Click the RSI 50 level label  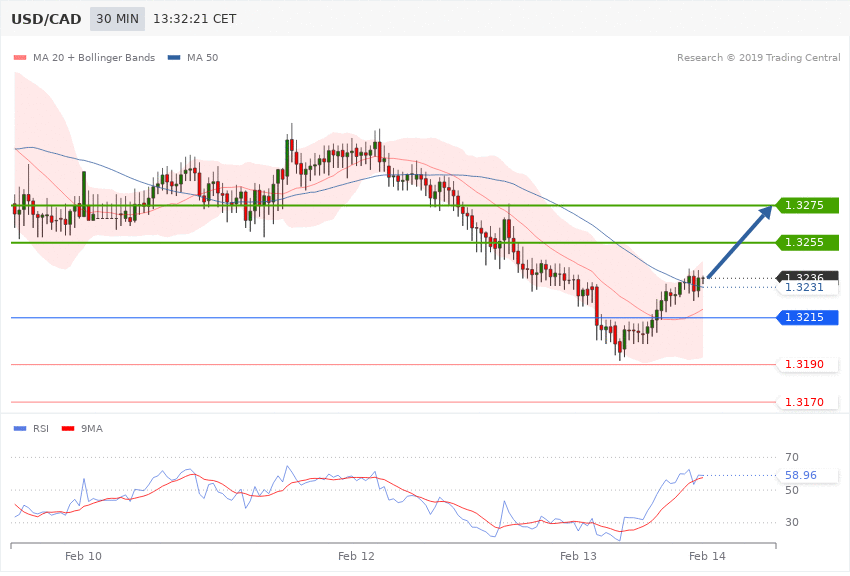791,490
